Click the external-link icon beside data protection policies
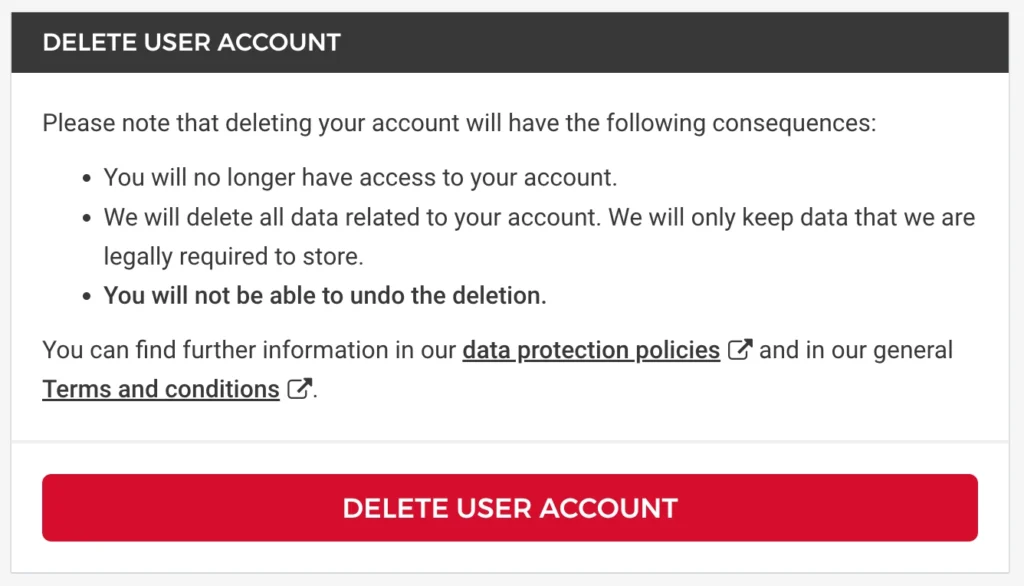Image resolution: width=1024 pixels, height=586 pixels. [740, 349]
